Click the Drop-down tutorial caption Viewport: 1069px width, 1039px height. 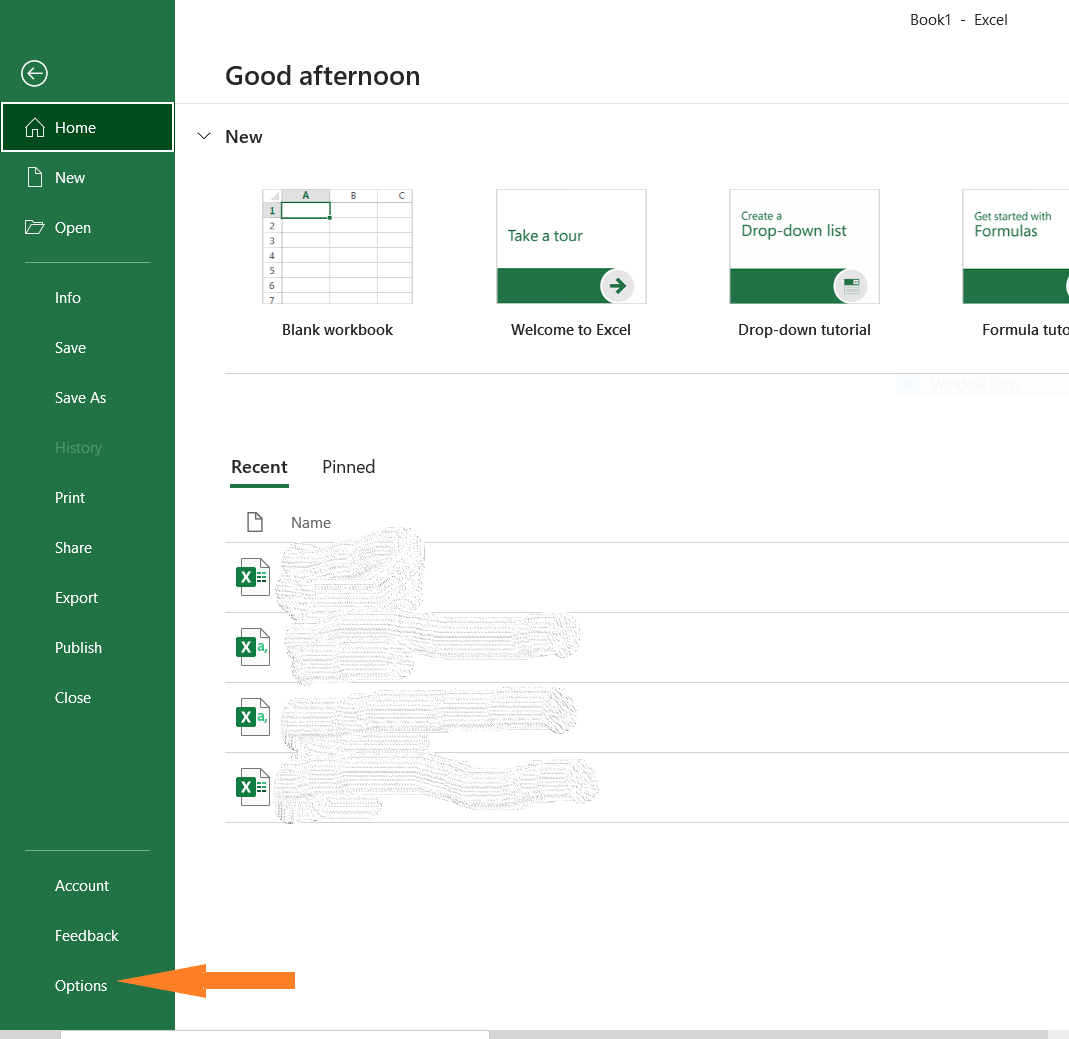click(x=804, y=330)
